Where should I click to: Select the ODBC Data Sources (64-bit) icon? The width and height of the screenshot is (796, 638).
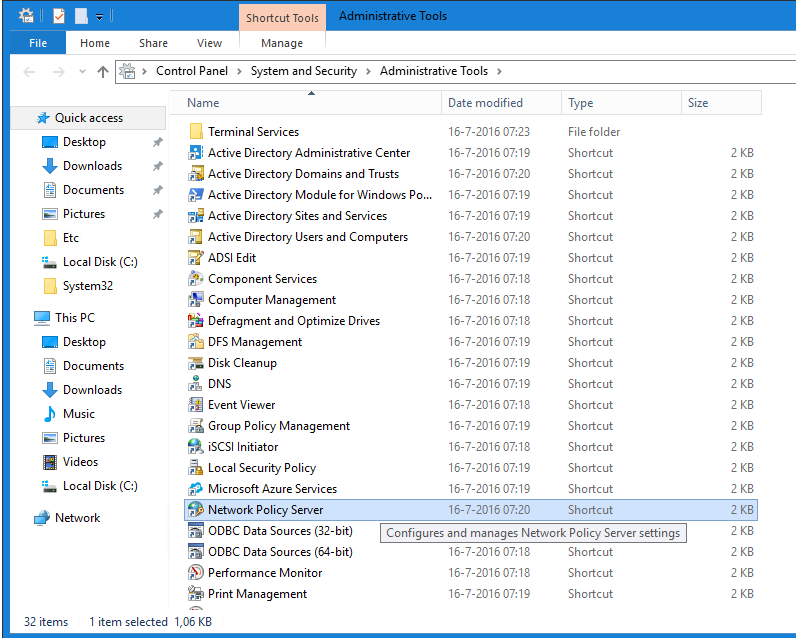[196, 552]
